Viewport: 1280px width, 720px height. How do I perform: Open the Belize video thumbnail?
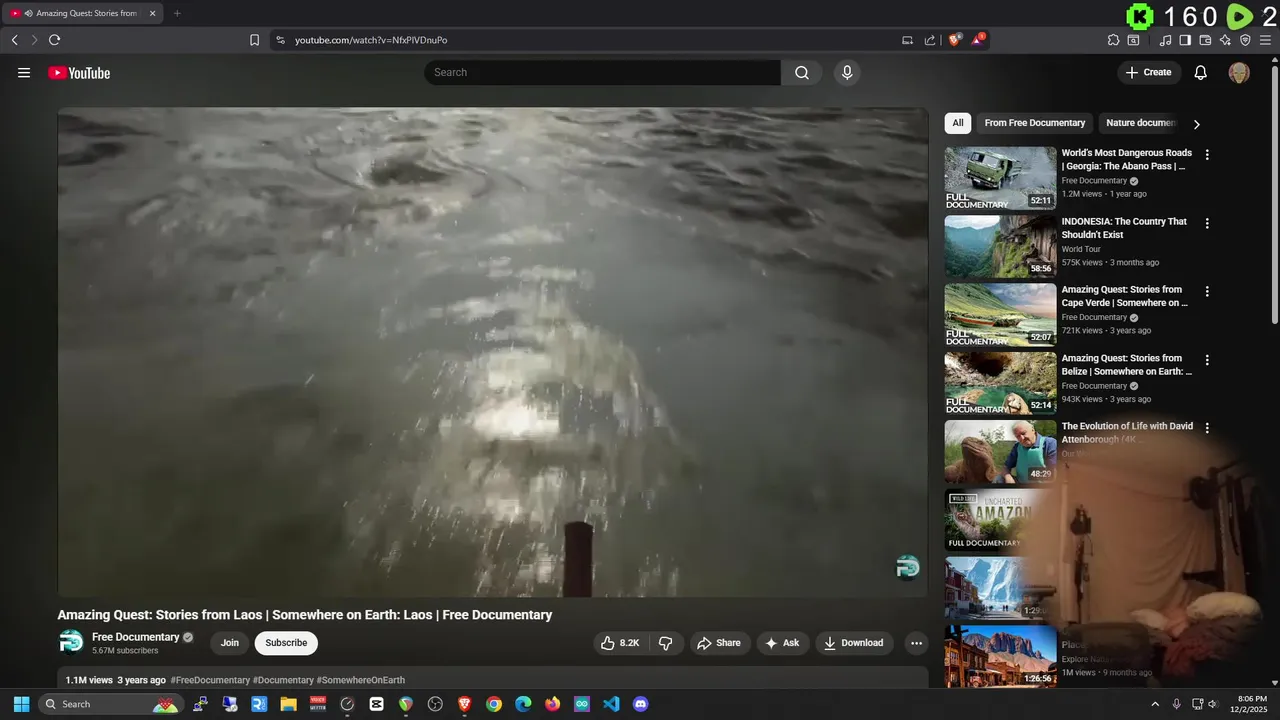point(1000,382)
